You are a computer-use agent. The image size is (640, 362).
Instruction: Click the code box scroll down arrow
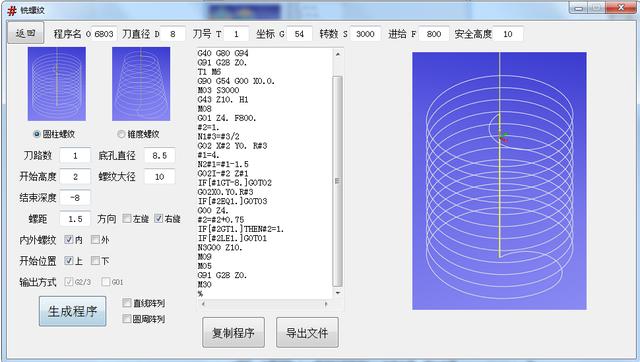(338, 293)
